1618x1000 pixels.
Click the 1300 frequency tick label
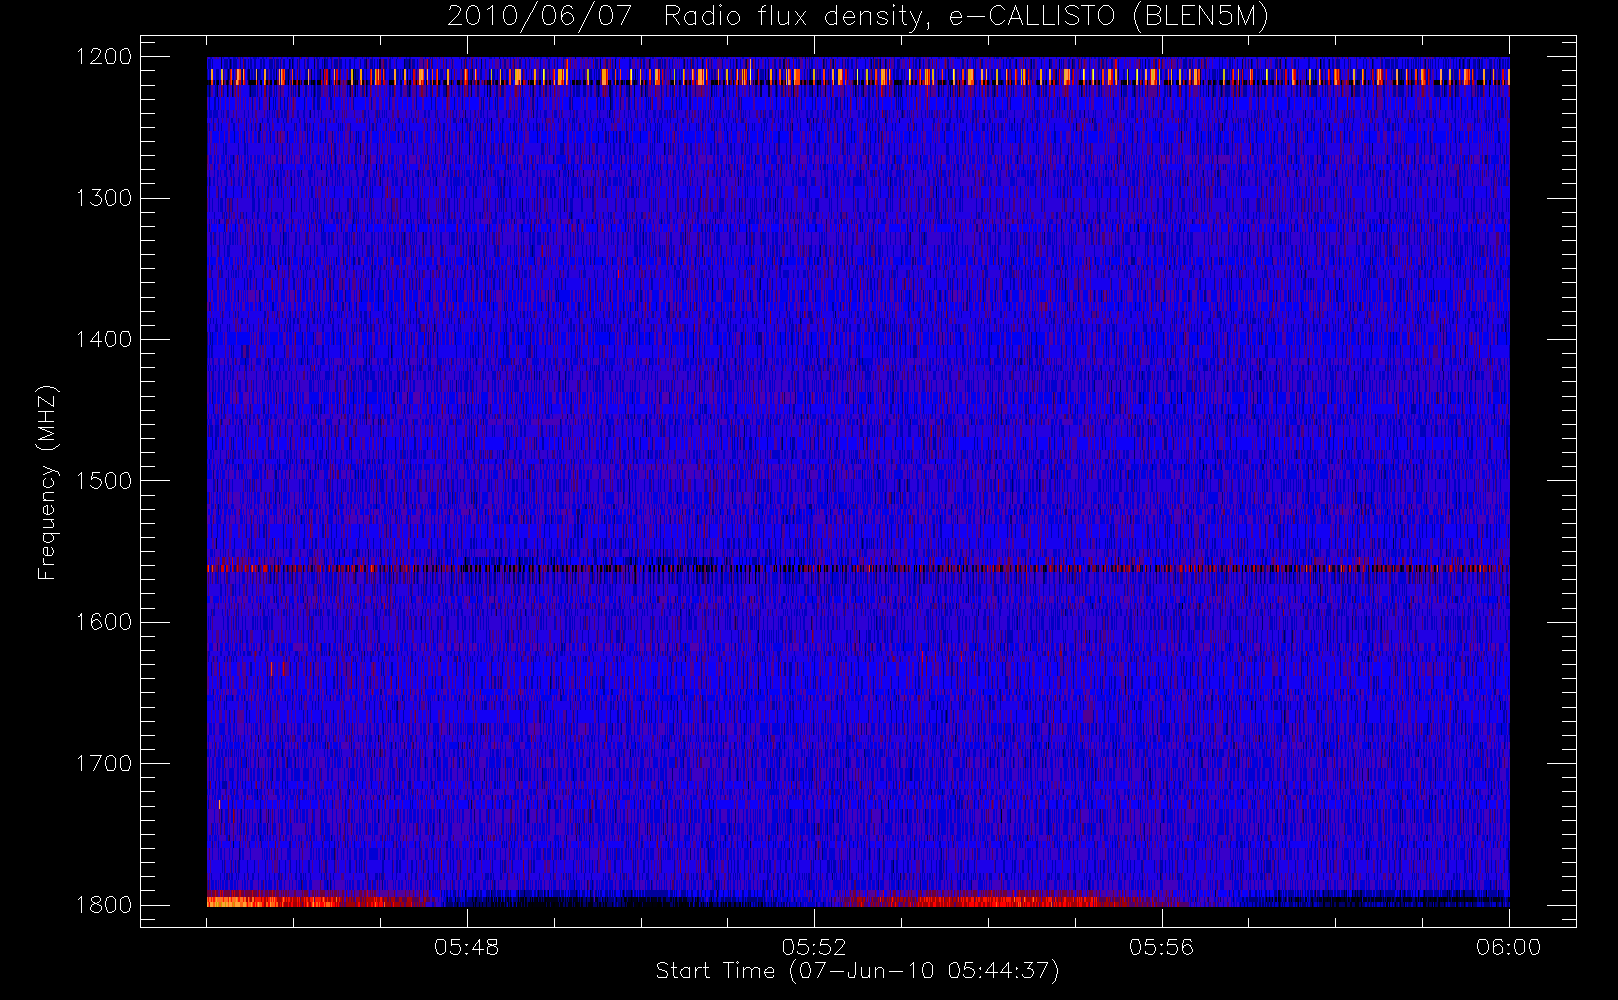[x=104, y=198]
